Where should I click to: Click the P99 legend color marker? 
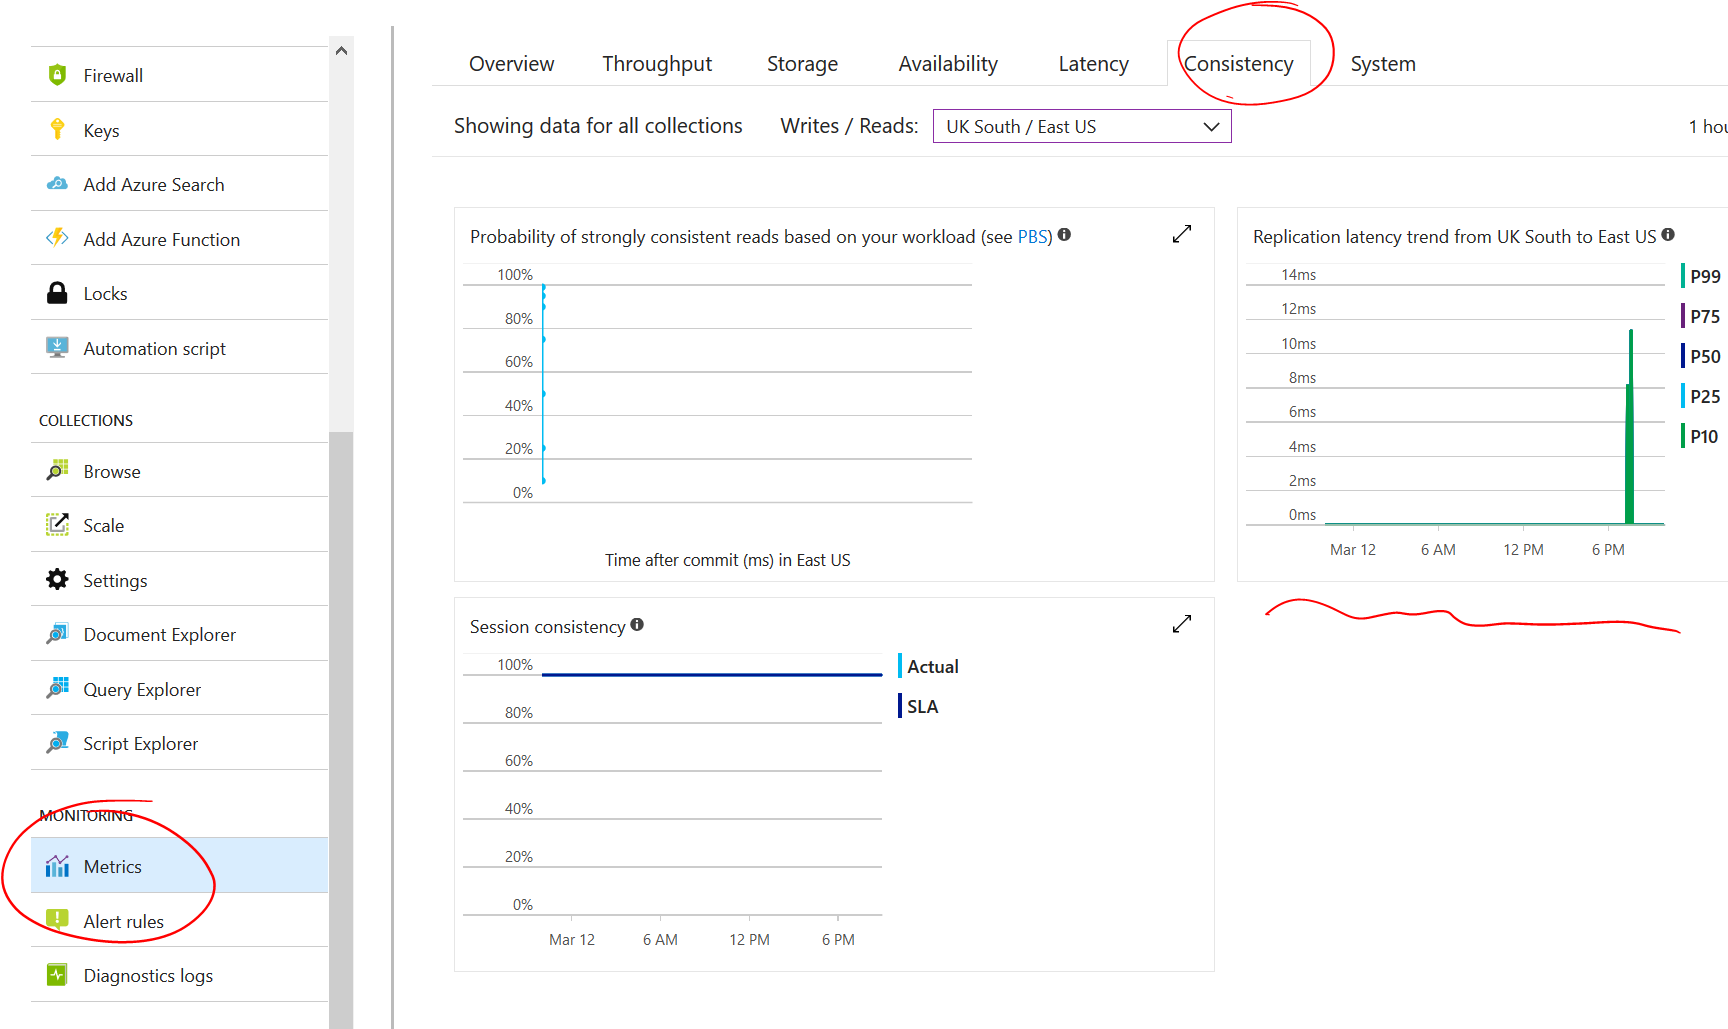coord(1684,276)
